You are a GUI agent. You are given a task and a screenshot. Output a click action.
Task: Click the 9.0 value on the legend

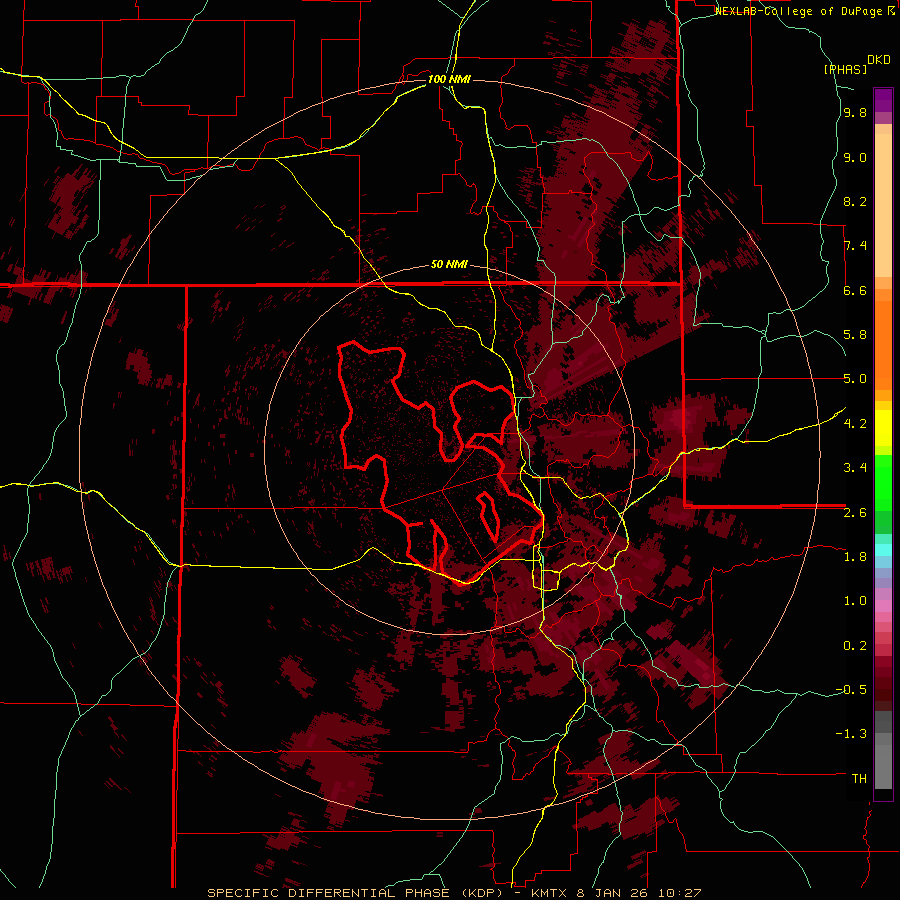coord(855,157)
